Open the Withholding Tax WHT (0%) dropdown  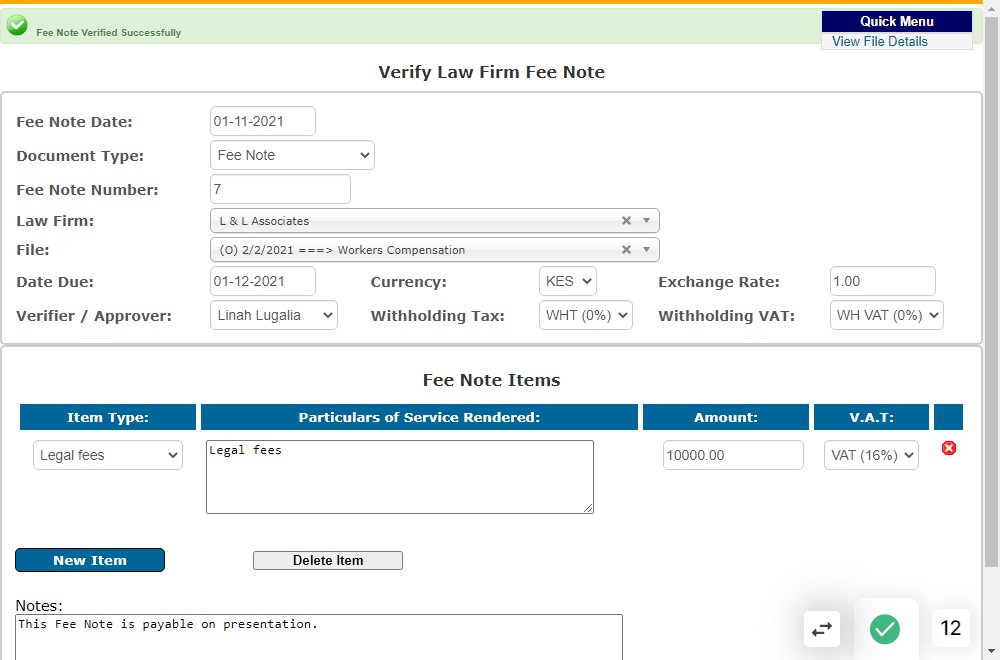585,315
